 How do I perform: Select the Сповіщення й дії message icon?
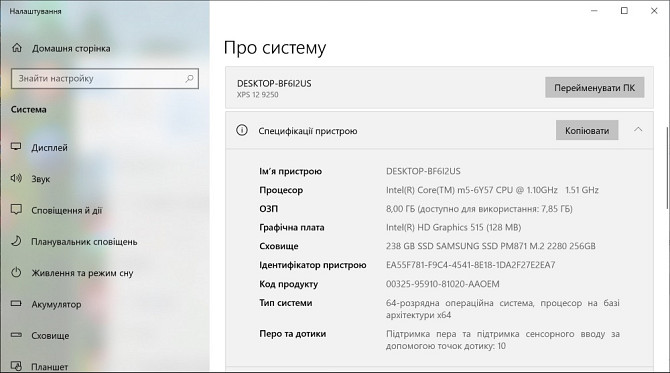click(16, 210)
